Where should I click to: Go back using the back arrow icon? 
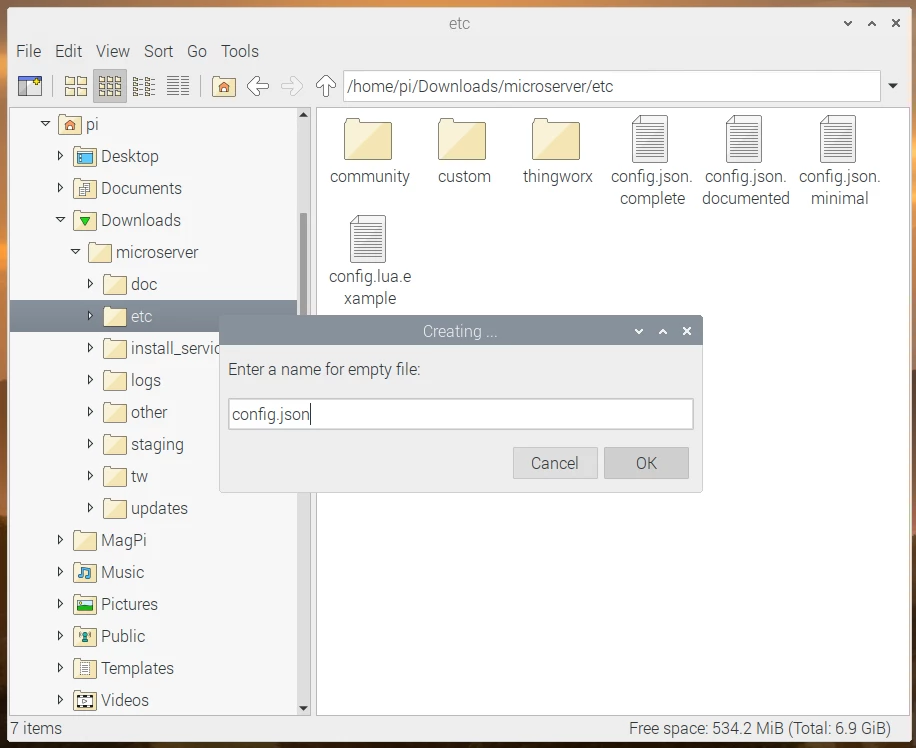pos(258,86)
